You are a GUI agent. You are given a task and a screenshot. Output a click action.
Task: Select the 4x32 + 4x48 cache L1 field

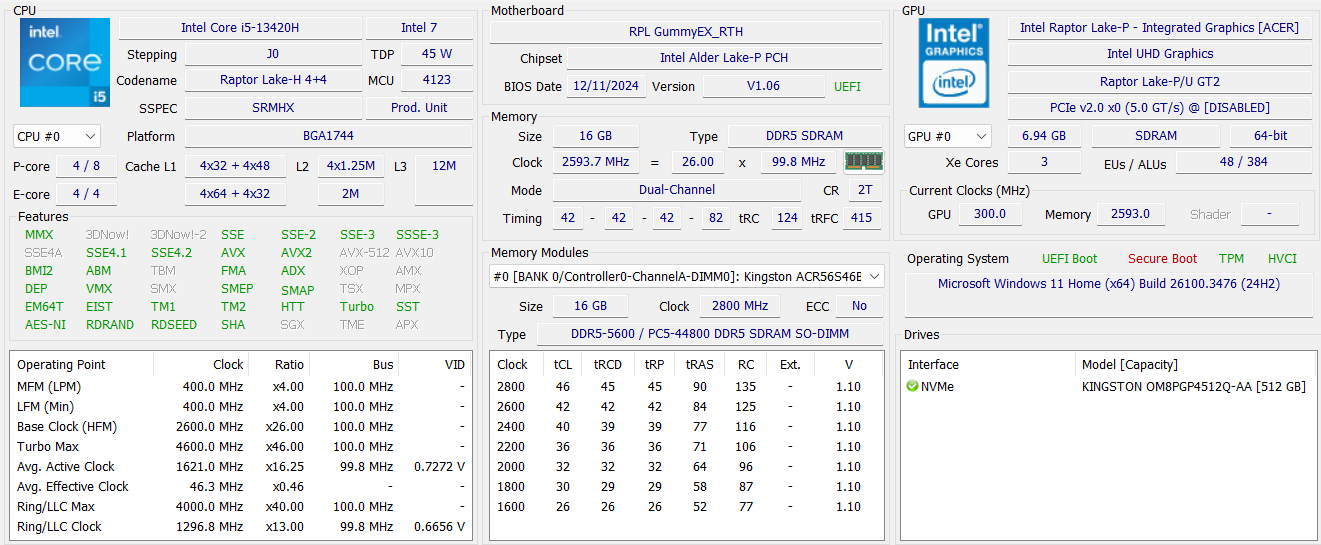[235, 166]
